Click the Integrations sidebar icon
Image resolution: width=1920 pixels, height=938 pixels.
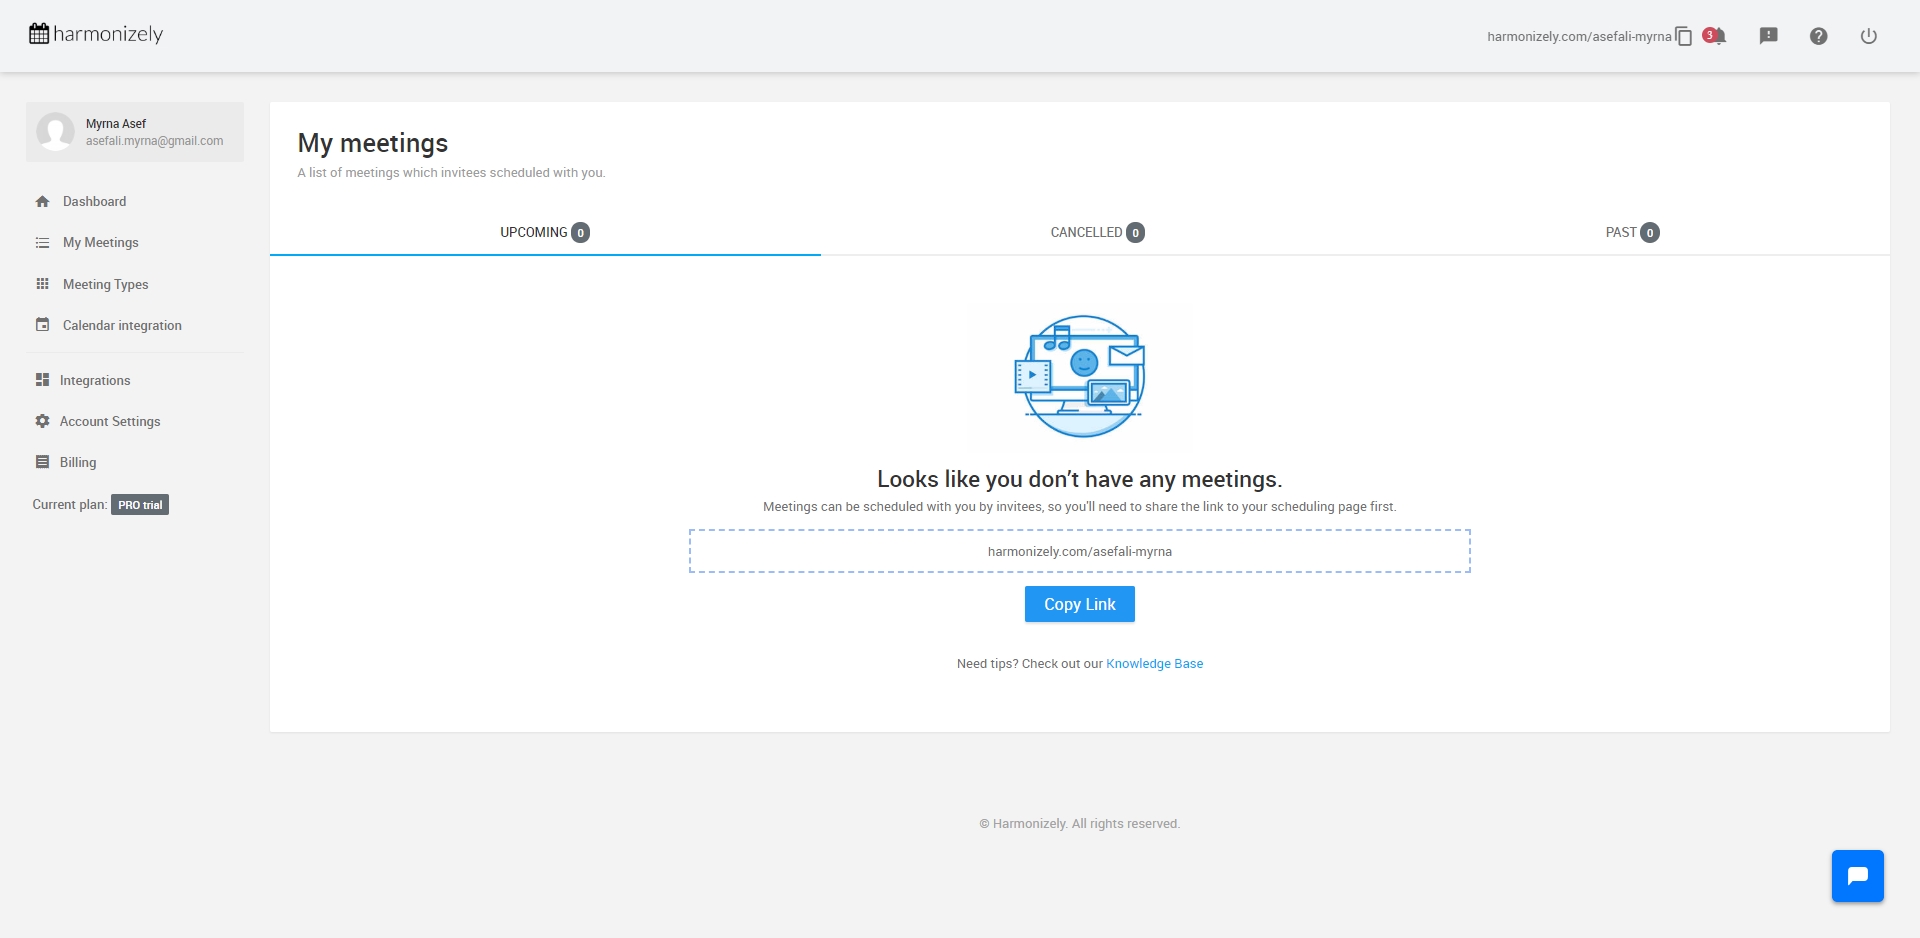[x=42, y=380]
